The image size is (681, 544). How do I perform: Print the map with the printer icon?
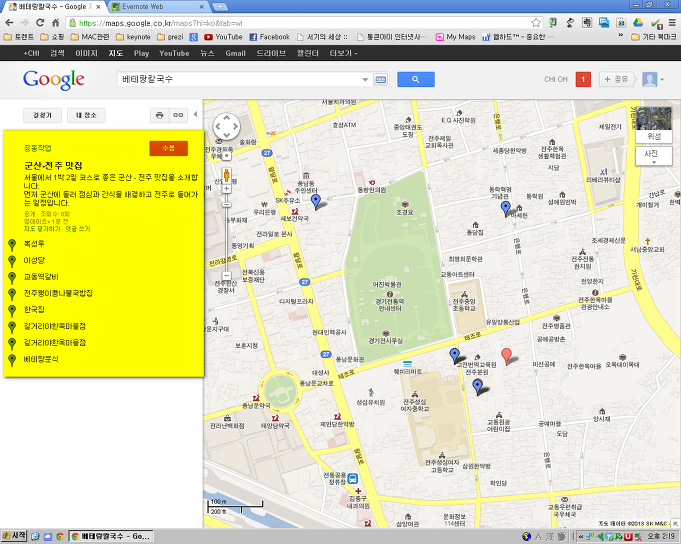pos(159,115)
